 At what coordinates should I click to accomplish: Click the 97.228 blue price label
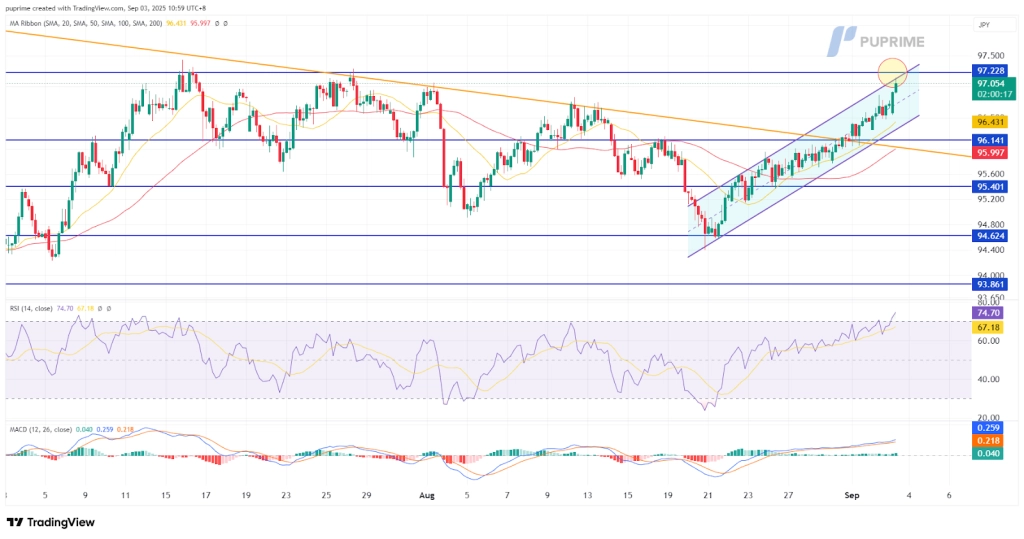[x=995, y=72]
